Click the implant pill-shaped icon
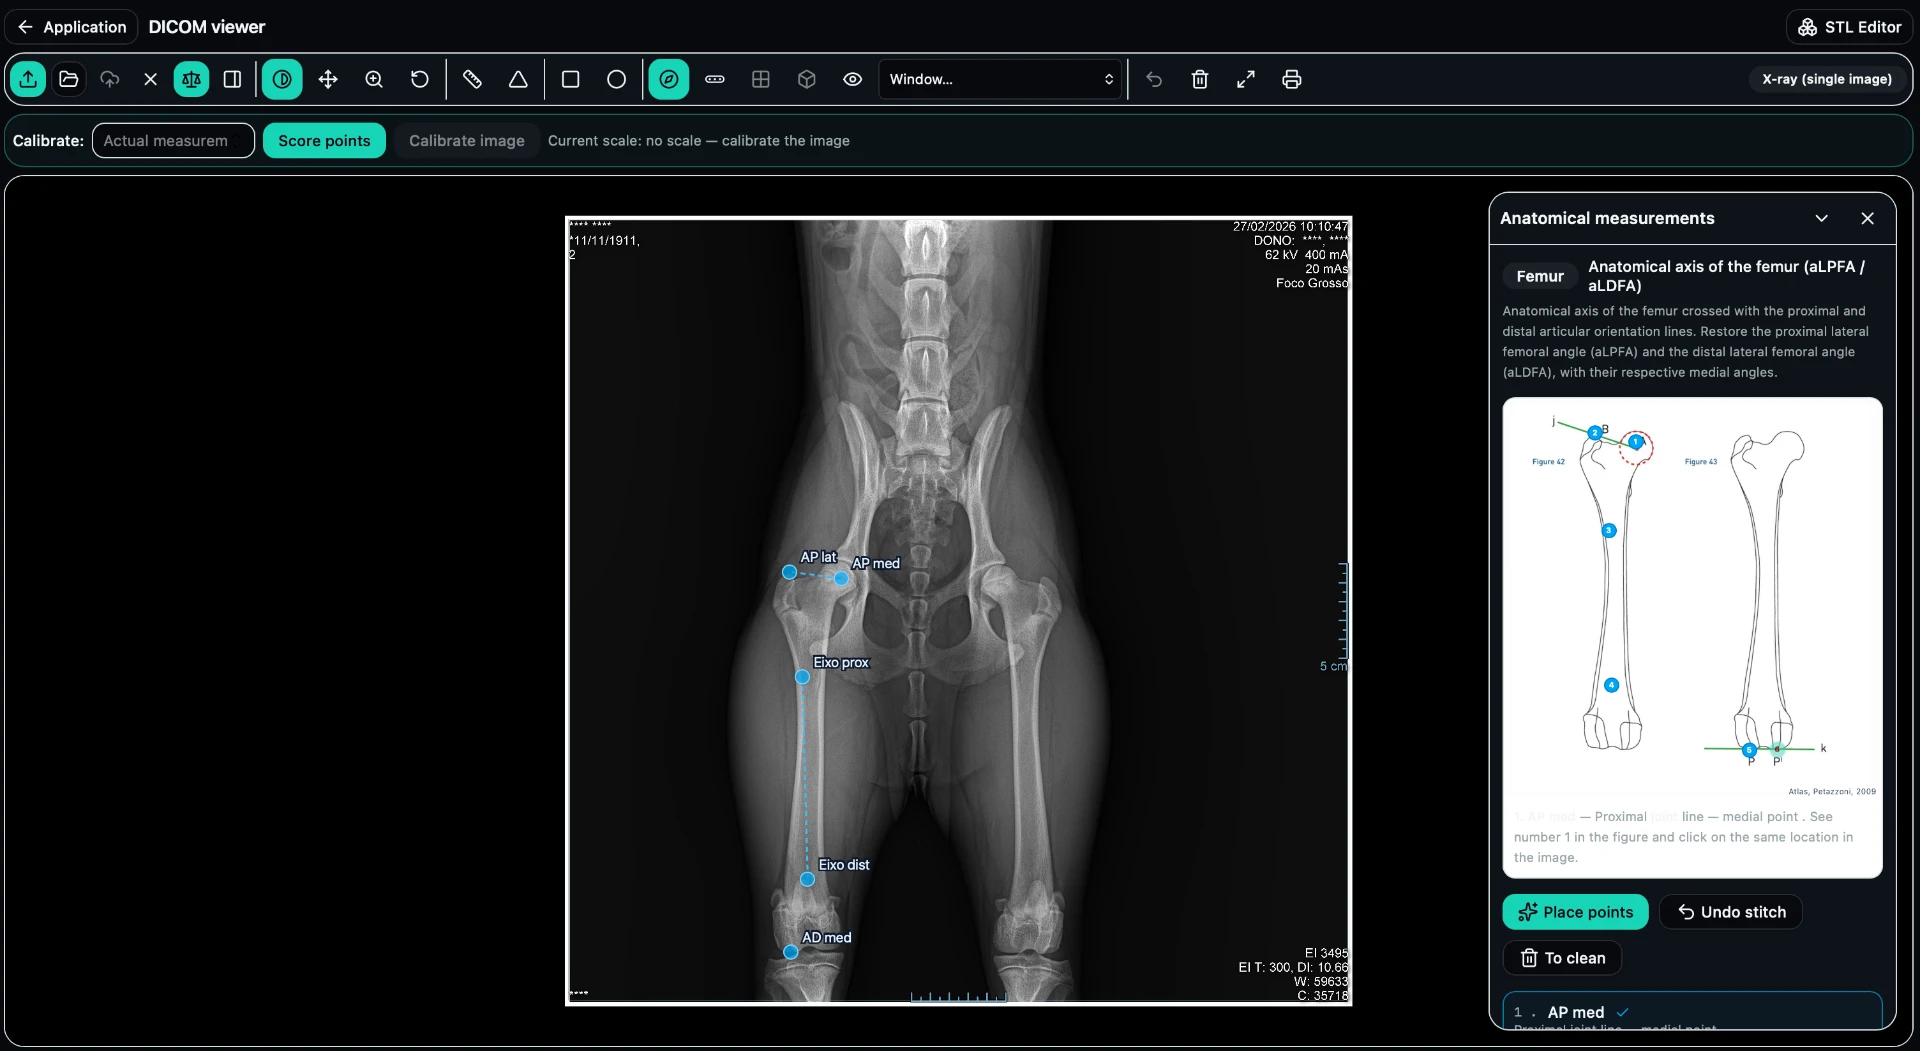This screenshot has width=1920, height=1051. tap(715, 79)
